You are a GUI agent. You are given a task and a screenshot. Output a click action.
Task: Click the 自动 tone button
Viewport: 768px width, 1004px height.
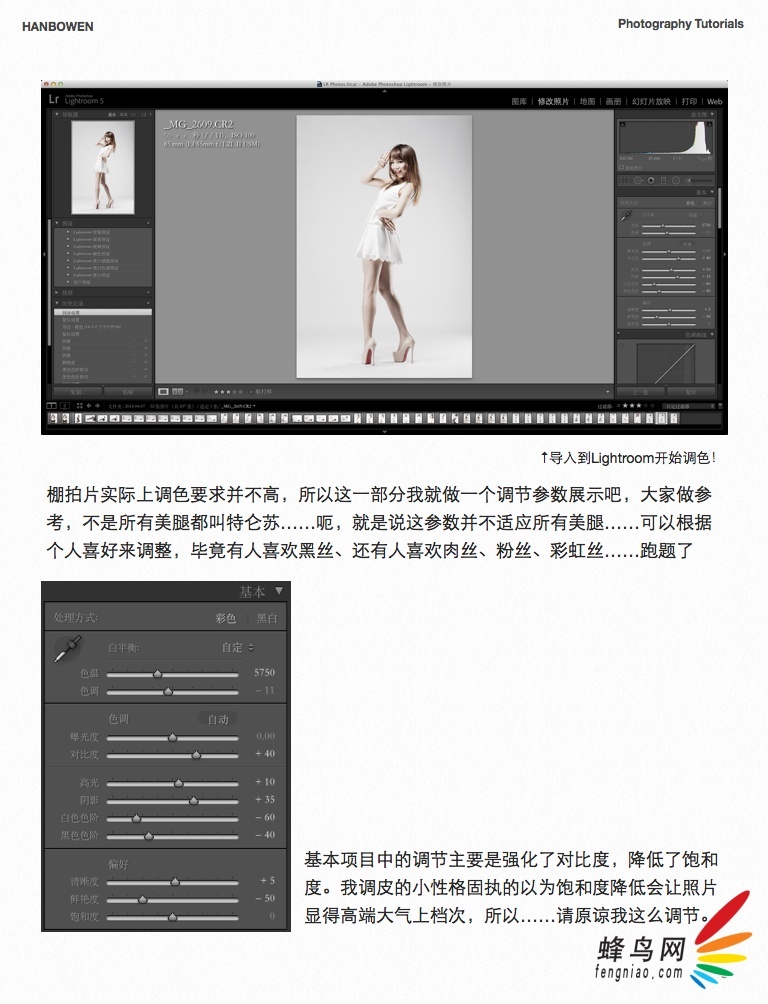218,719
